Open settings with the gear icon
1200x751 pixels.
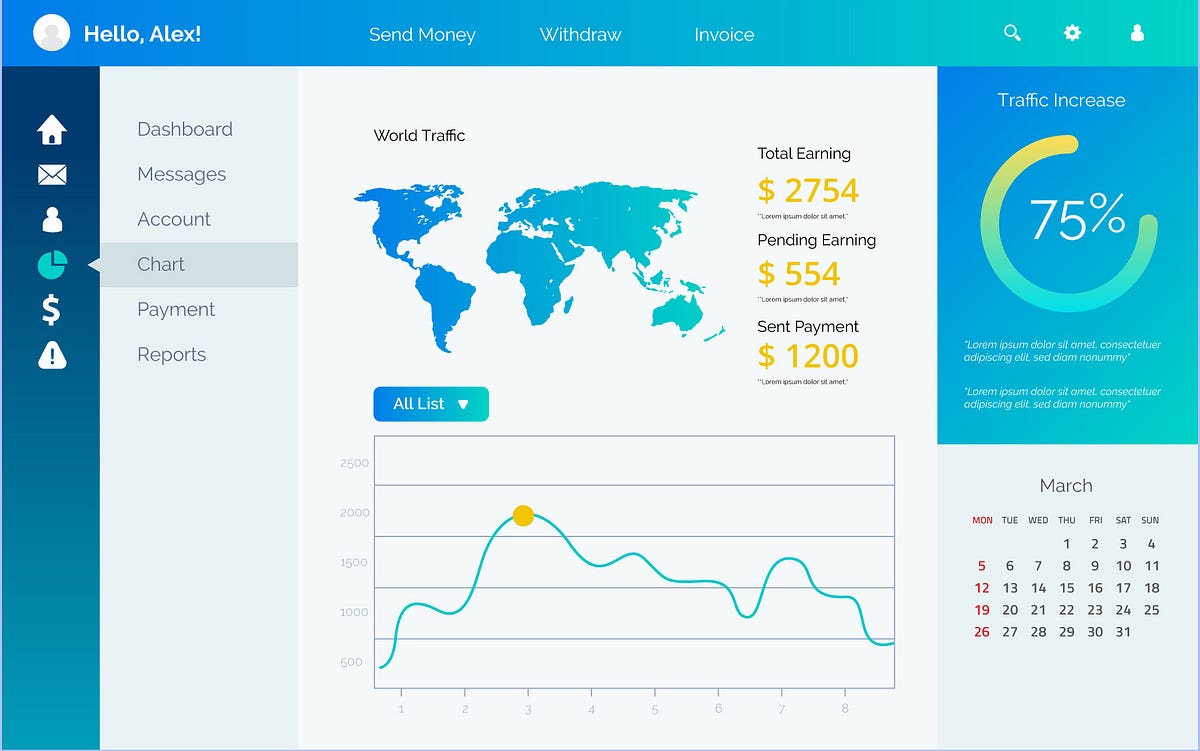[x=1071, y=33]
